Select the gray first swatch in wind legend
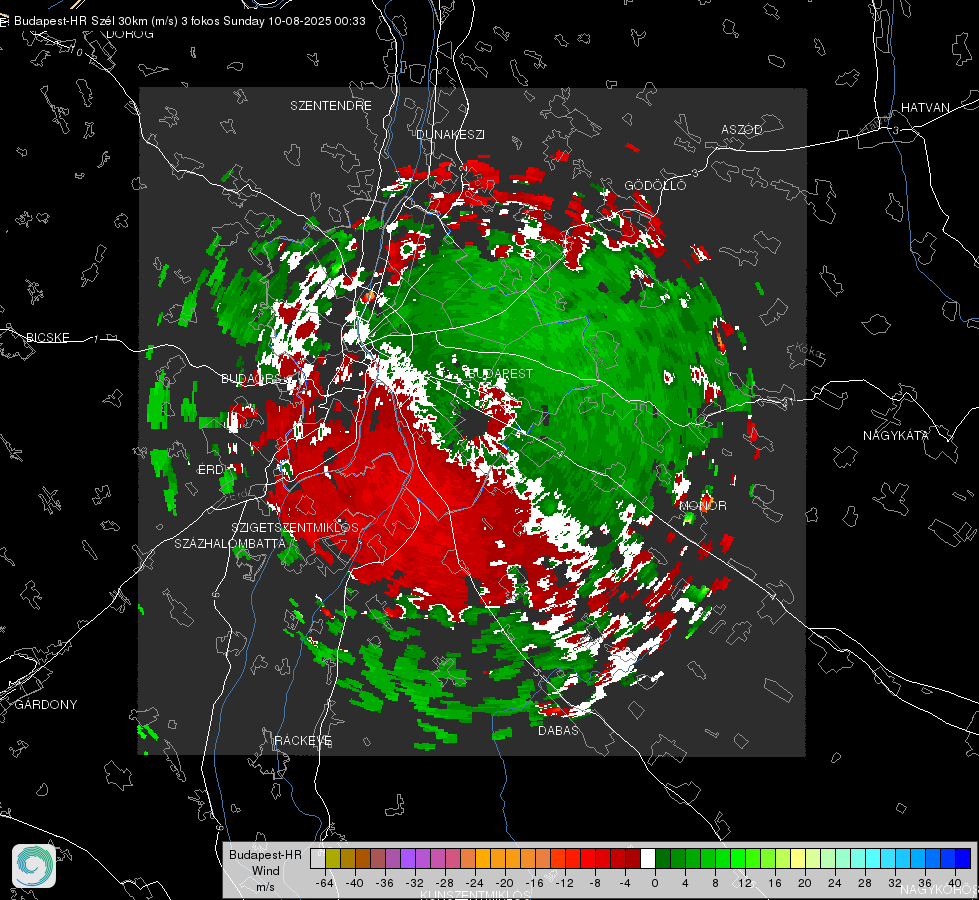The width and height of the screenshot is (979, 900). 318,858
